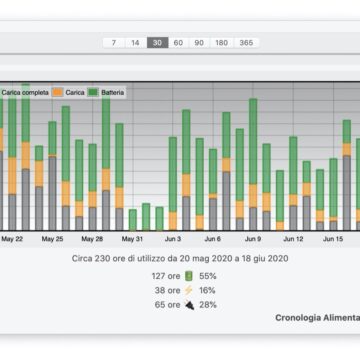
Task: Click the May 25 axis label
Action: click(52, 239)
